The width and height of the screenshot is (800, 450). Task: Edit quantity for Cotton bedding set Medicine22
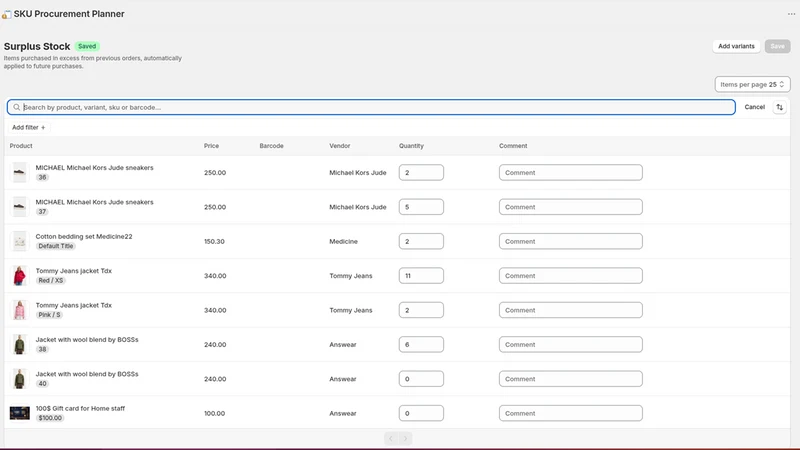(421, 241)
